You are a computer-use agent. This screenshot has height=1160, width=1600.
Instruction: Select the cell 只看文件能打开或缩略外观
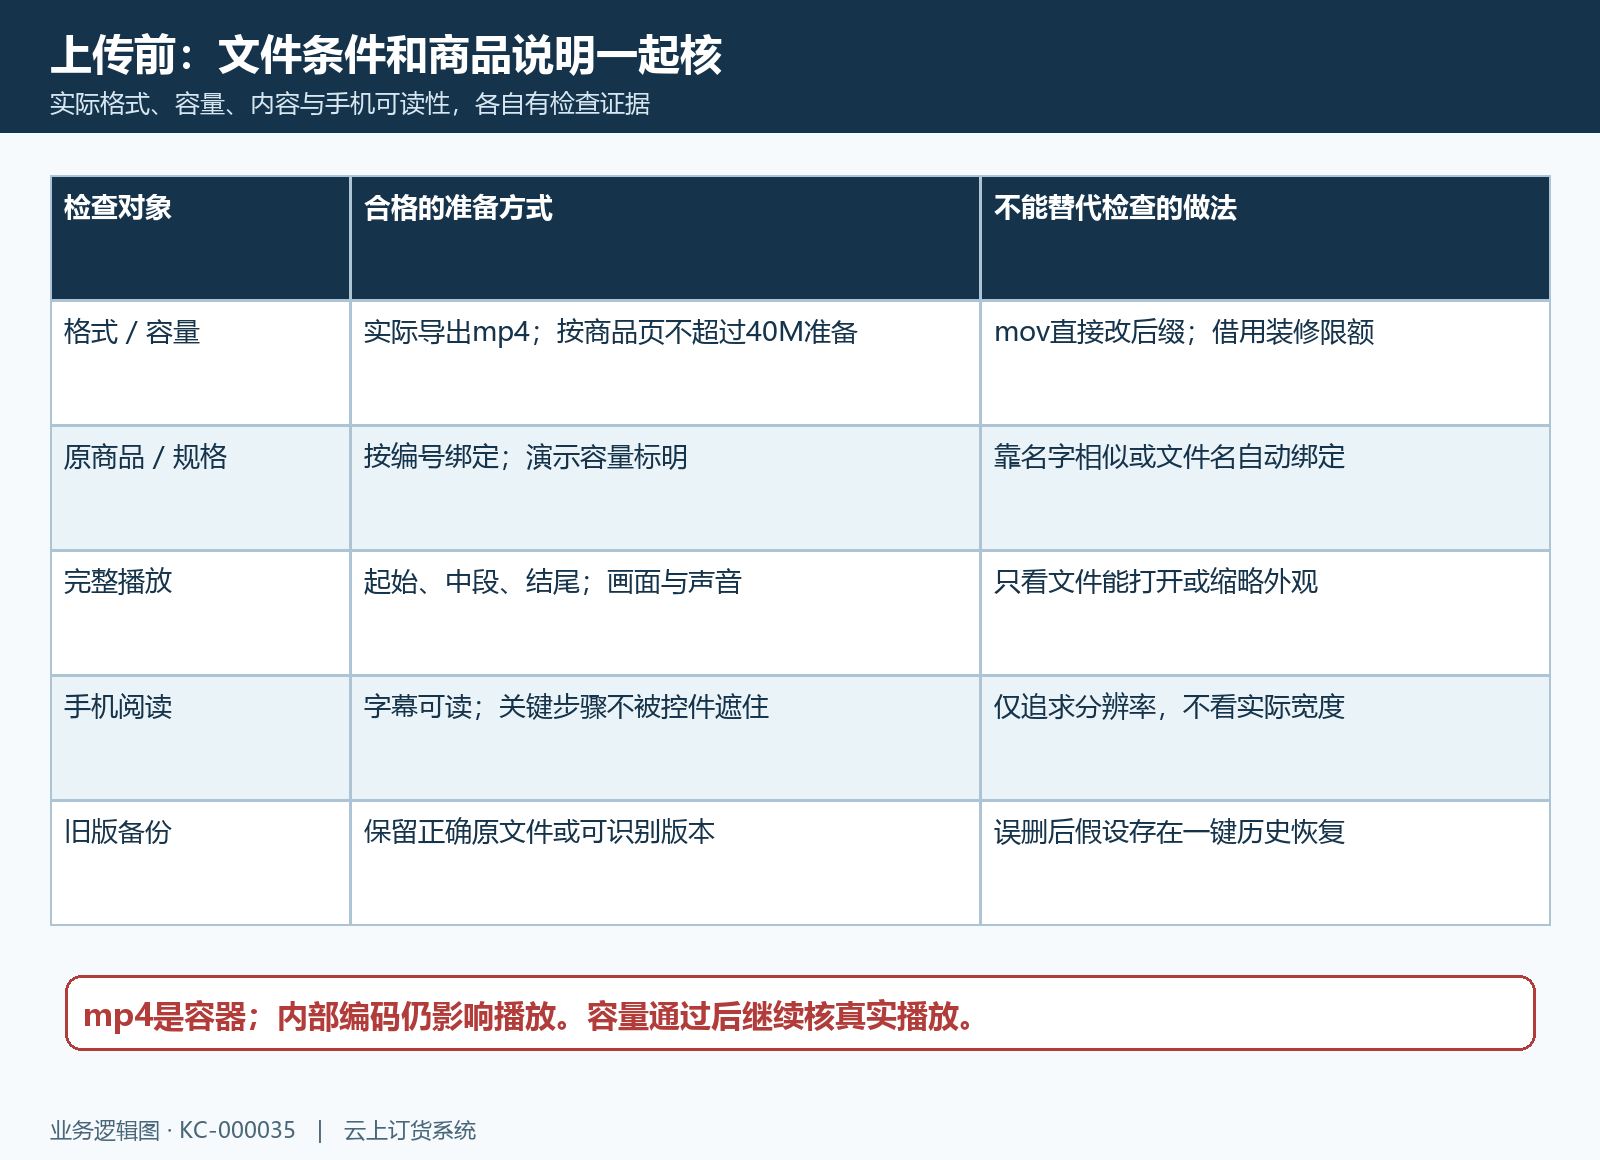point(1265,613)
